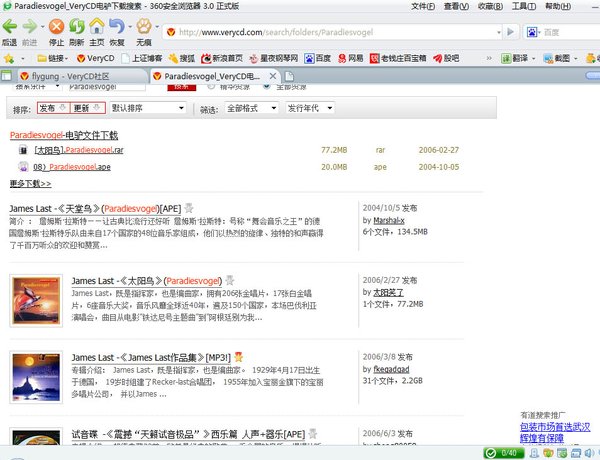The height and width of the screenshot is (460, 600).
Task: Click the 包装市场首选武汉 ad link
Action: (555, 427)
